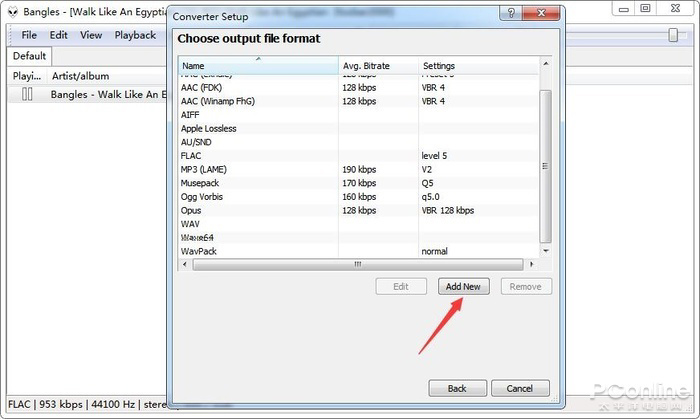Screen dimensions: 700x419
Task: Click the 160 kbps bitrate cell
Action: click(x=359, y=197)
